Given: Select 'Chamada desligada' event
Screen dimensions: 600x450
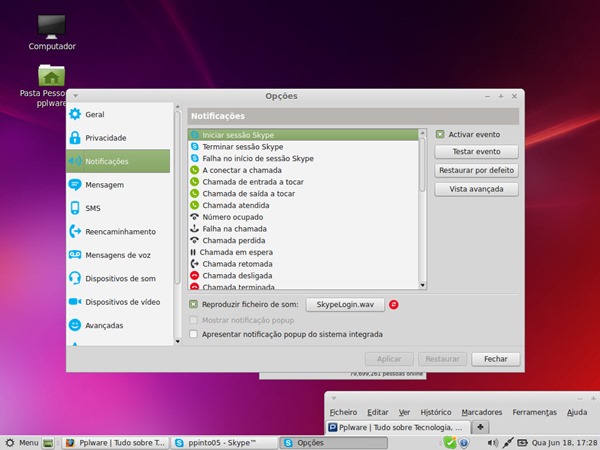Looking at the screenshot, I should point(303,276).
